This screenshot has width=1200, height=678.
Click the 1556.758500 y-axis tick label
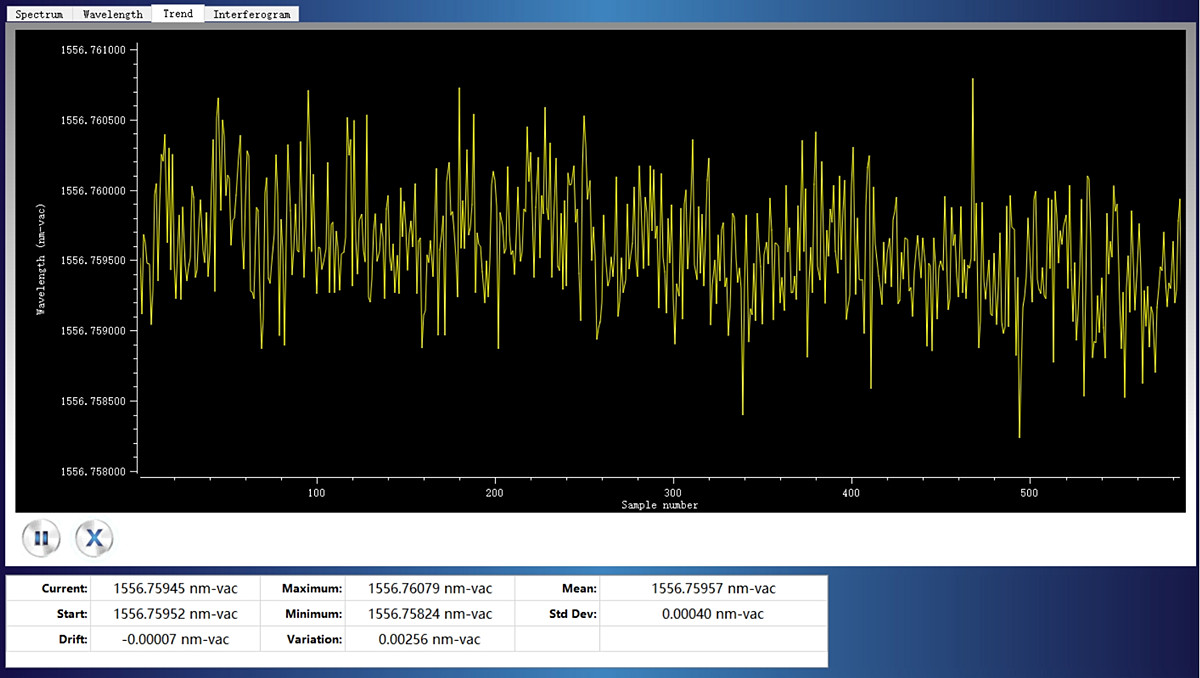pyautogui.click(x=93, y=401)
